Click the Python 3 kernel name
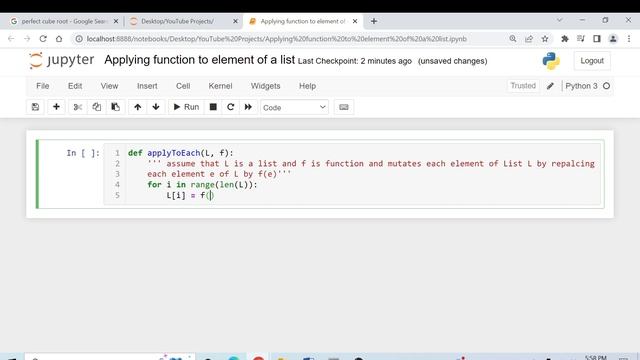The width and height of the screenshot is (640, 360). (x=581, y=86)
